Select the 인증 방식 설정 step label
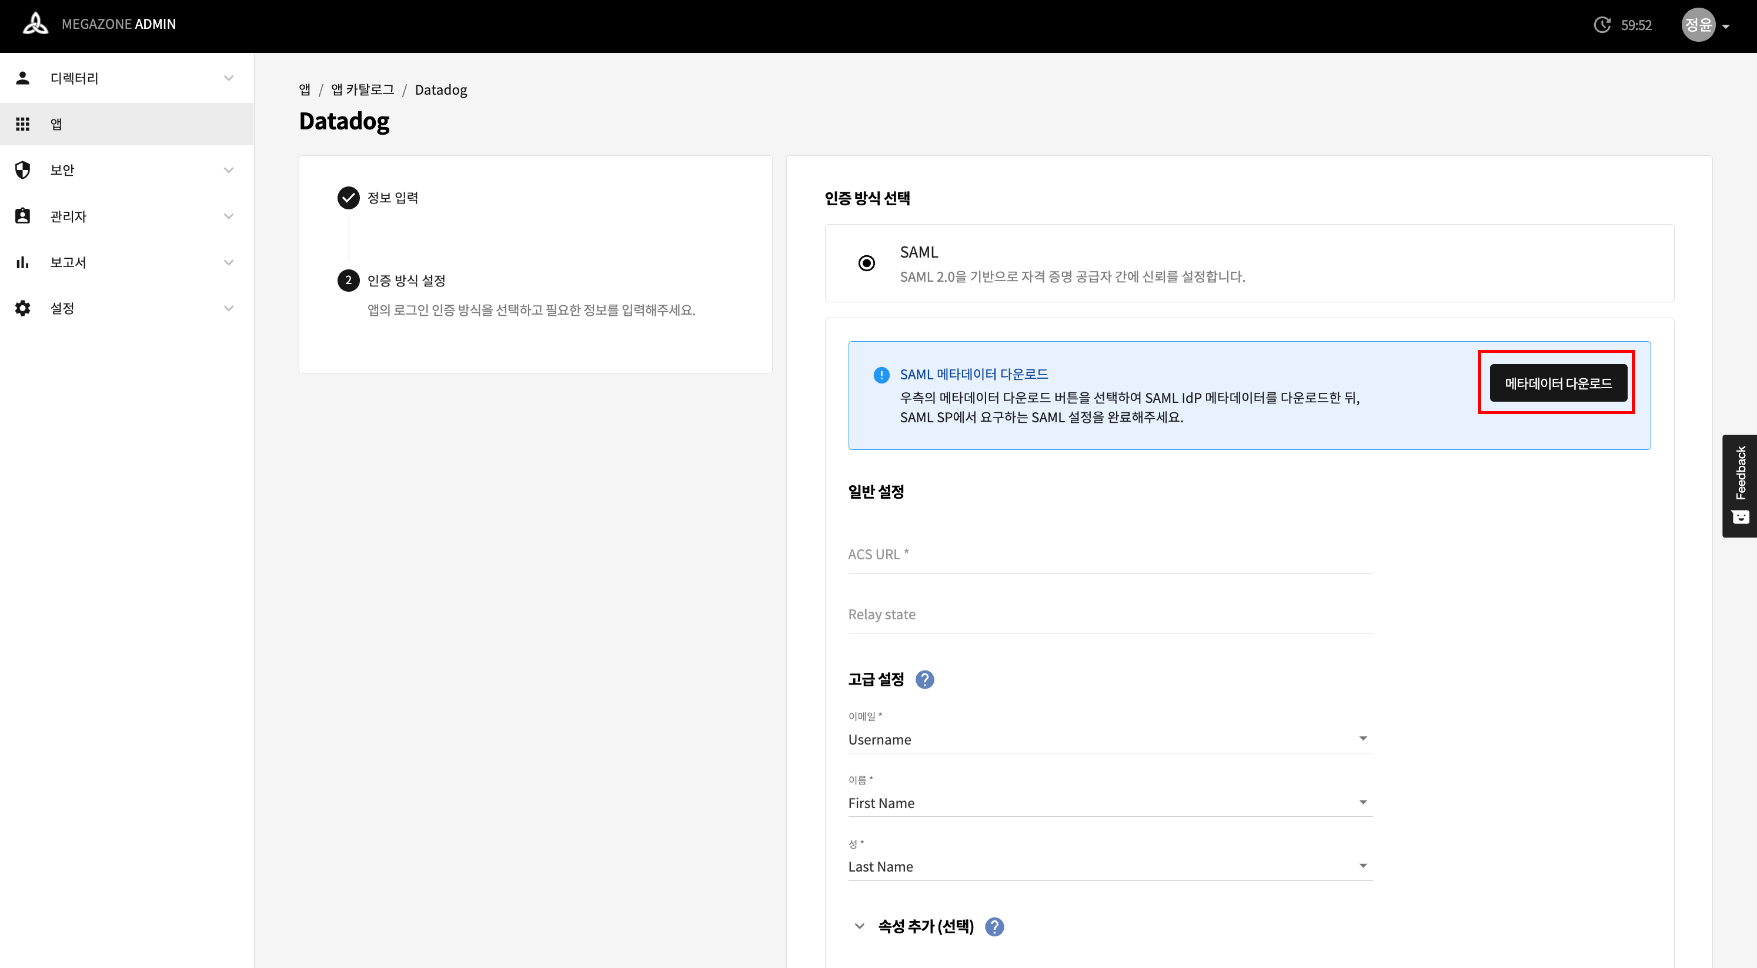1757x968 pixels. click(406, 281)
